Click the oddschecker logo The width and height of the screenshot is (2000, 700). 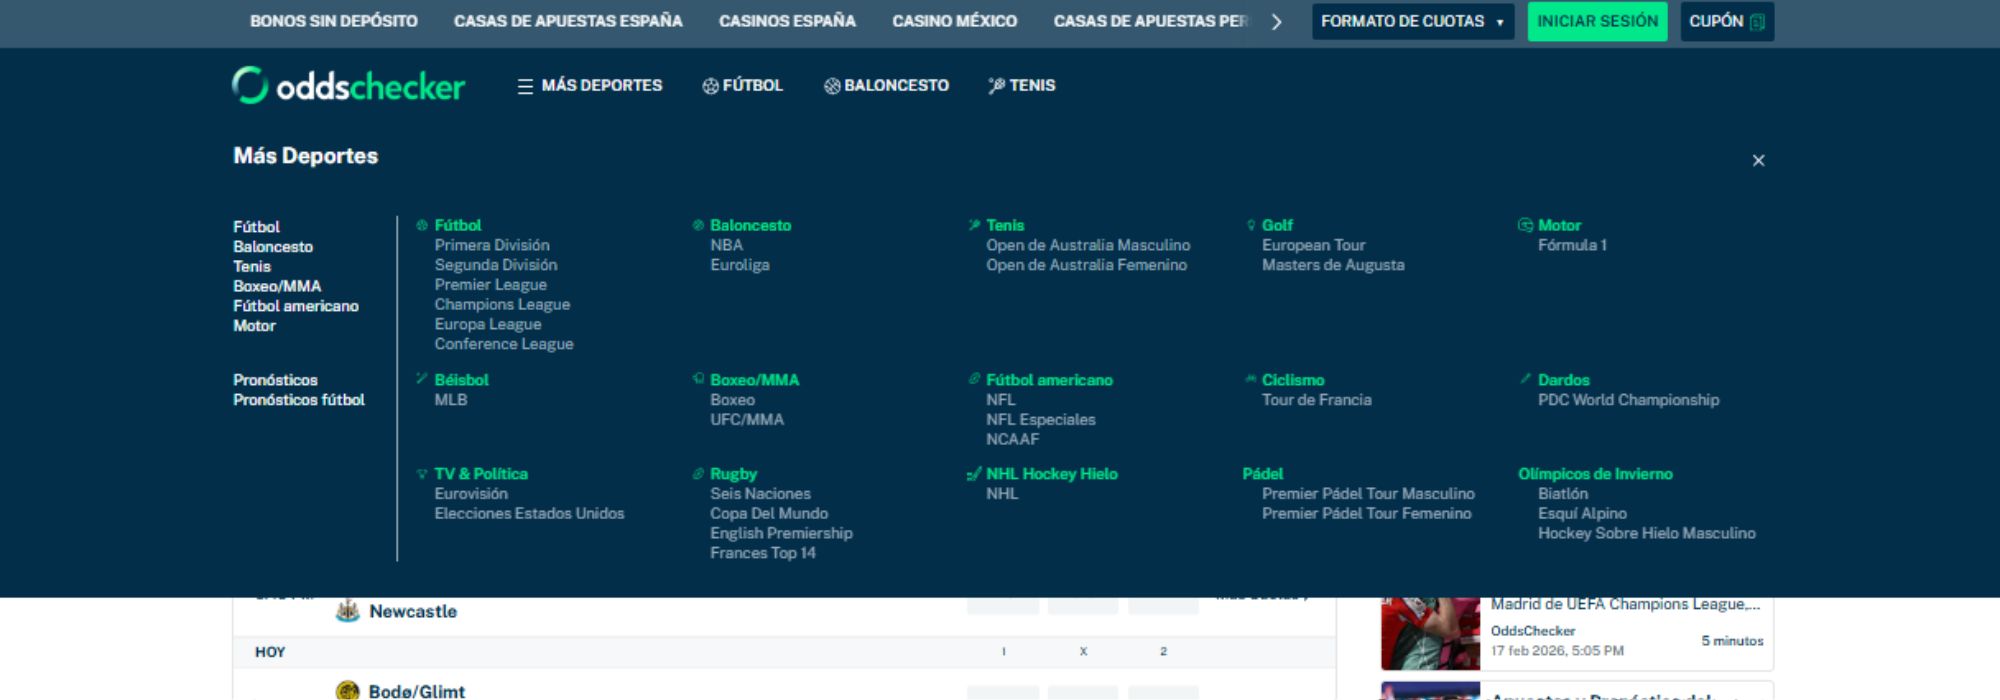348,86
